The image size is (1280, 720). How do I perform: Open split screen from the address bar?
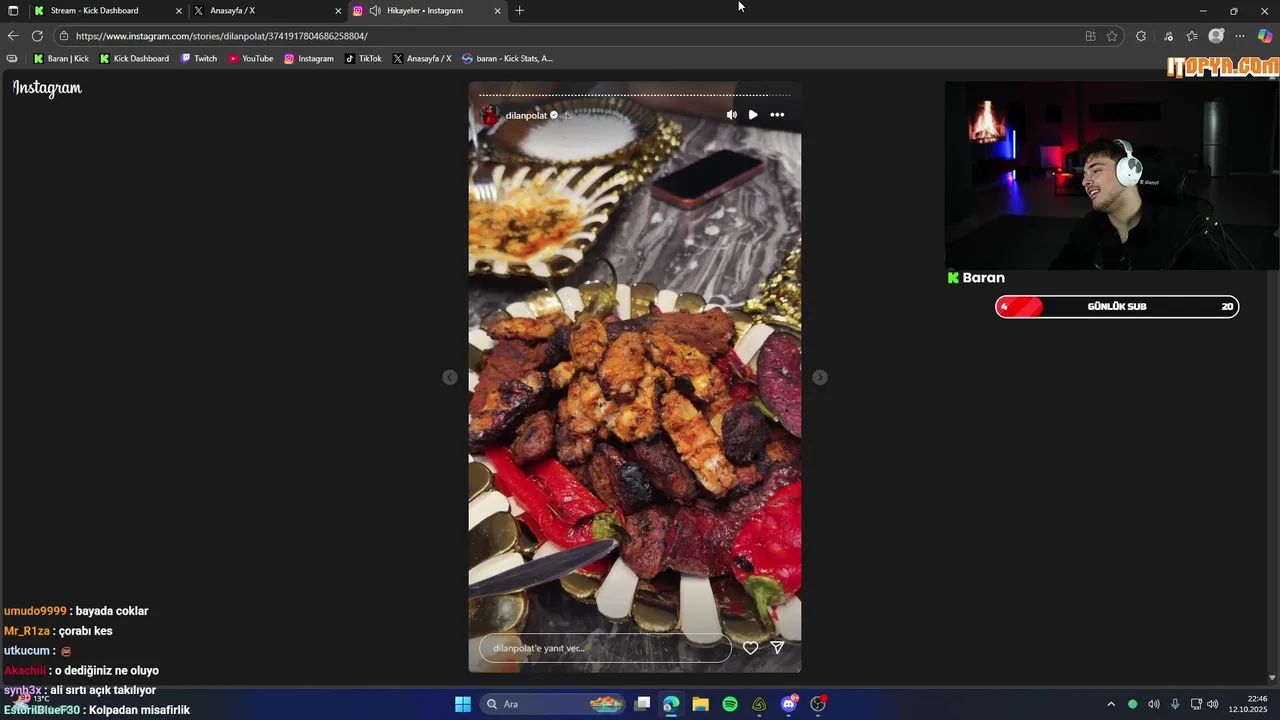point(1090,36)
